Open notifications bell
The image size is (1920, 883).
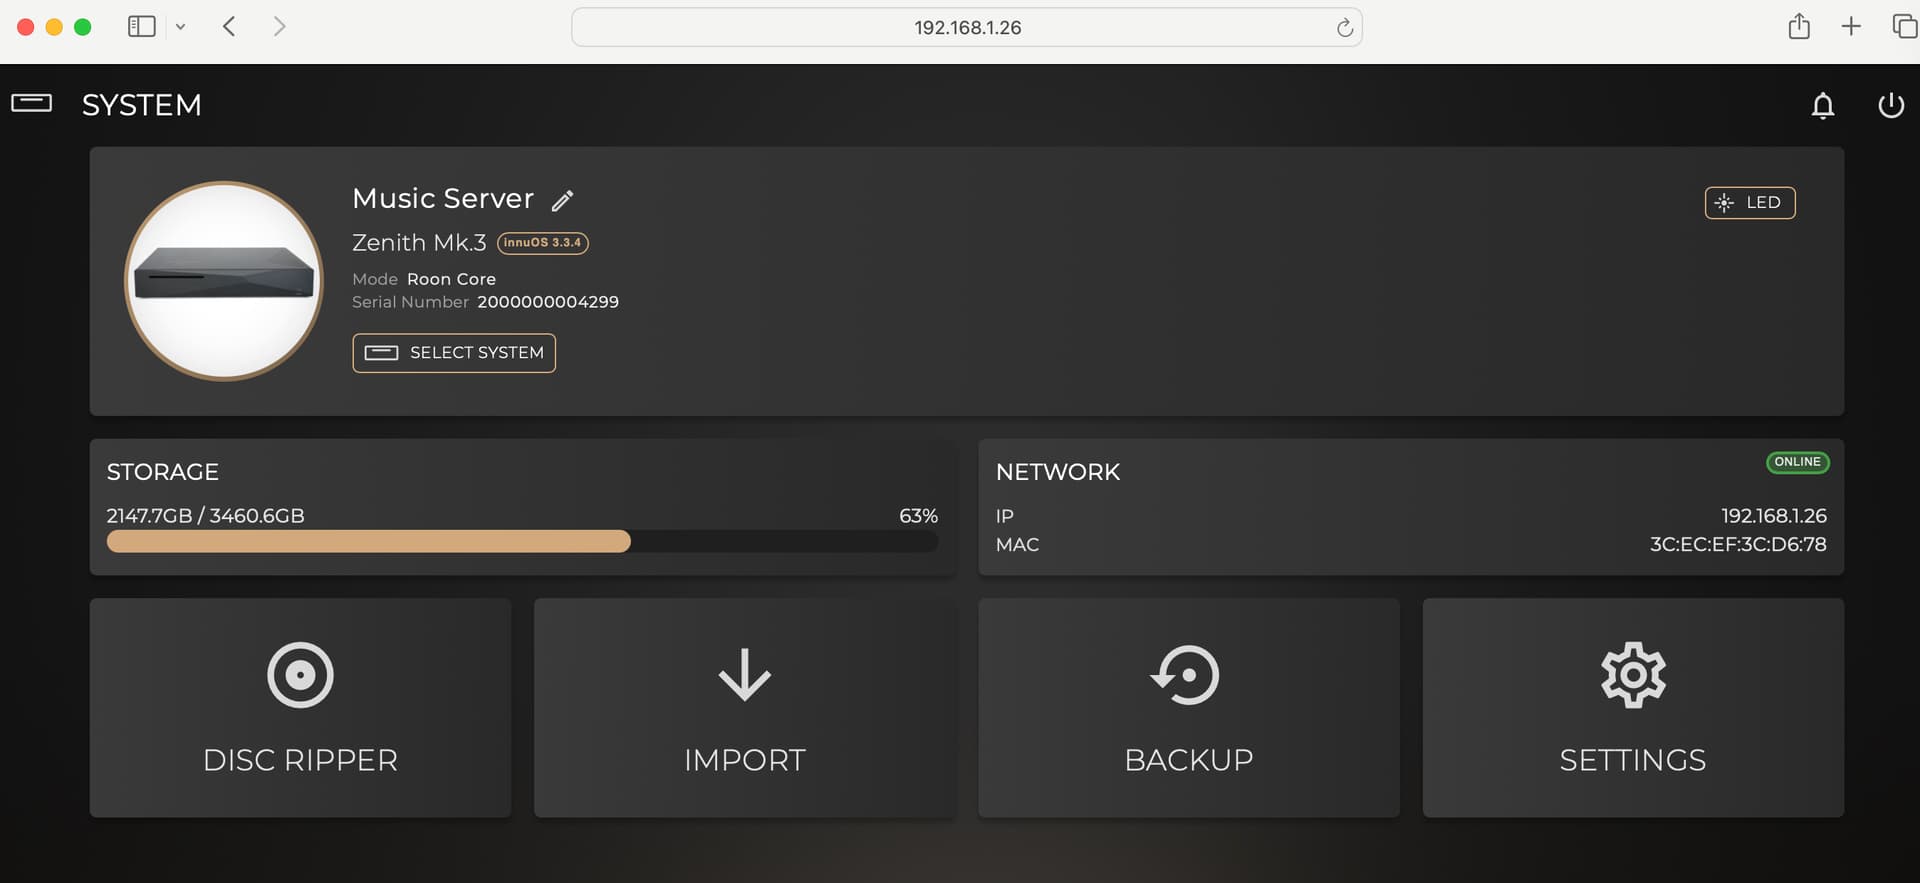click(x=1823, y=105)
